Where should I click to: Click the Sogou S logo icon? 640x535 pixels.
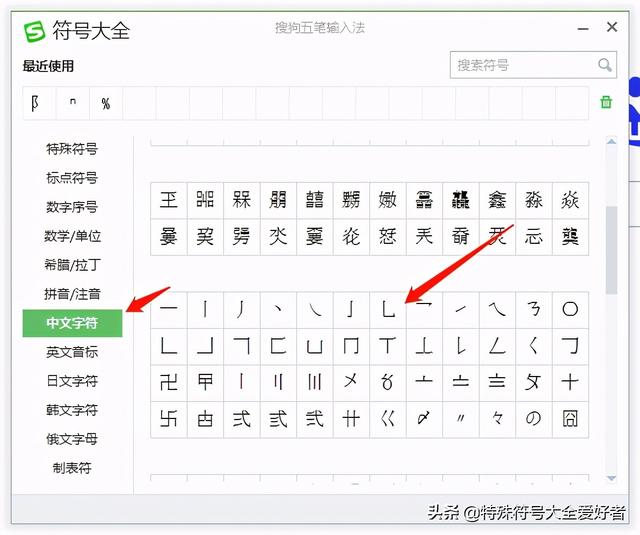point(34,31)
